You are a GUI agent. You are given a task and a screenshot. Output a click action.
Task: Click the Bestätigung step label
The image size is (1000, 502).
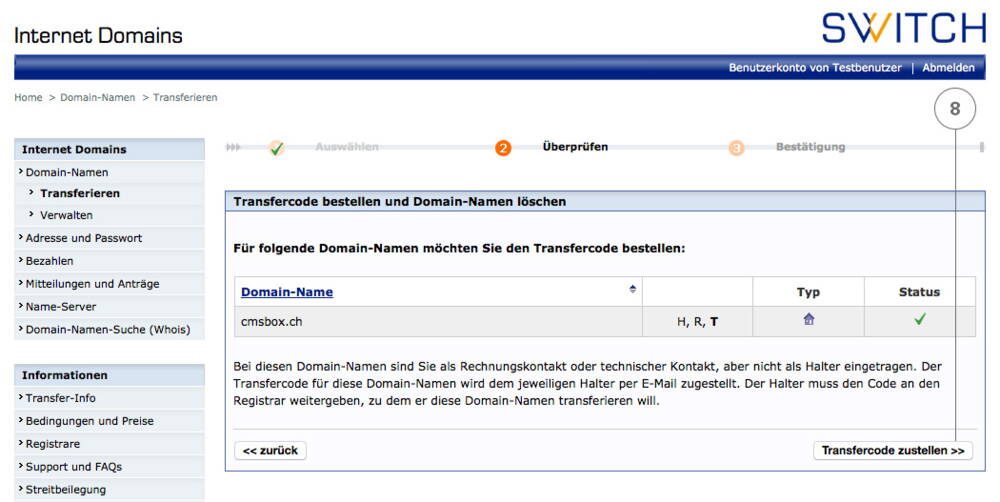[810, 147]
